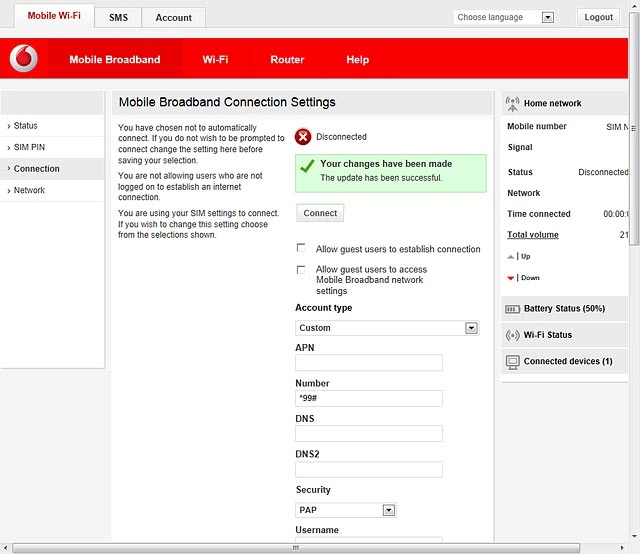Click the Time connected label
The width and height of the screenshot is (640, 554).
click(538, 214)
